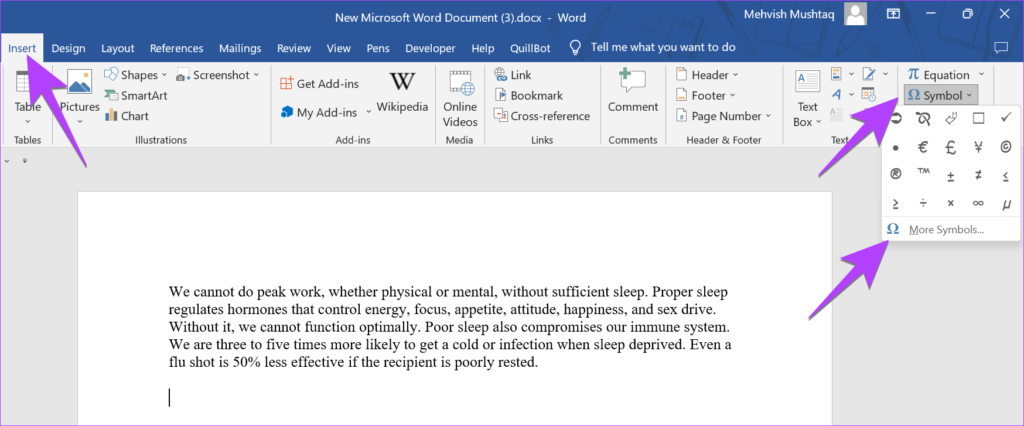
Task: Insert the greater-than-or-equal symbol
Action: 895,203
